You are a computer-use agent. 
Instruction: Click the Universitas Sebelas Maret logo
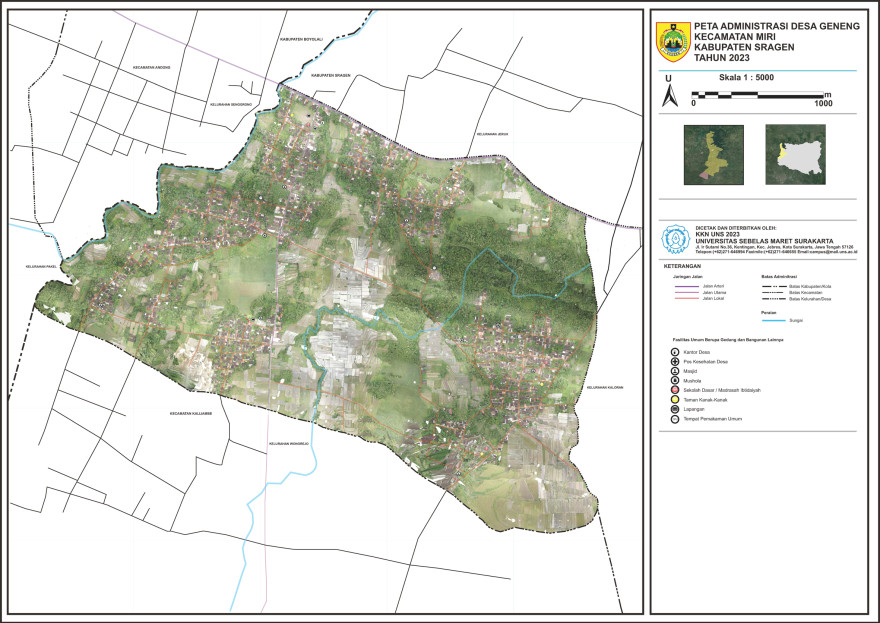coord(675,239)
